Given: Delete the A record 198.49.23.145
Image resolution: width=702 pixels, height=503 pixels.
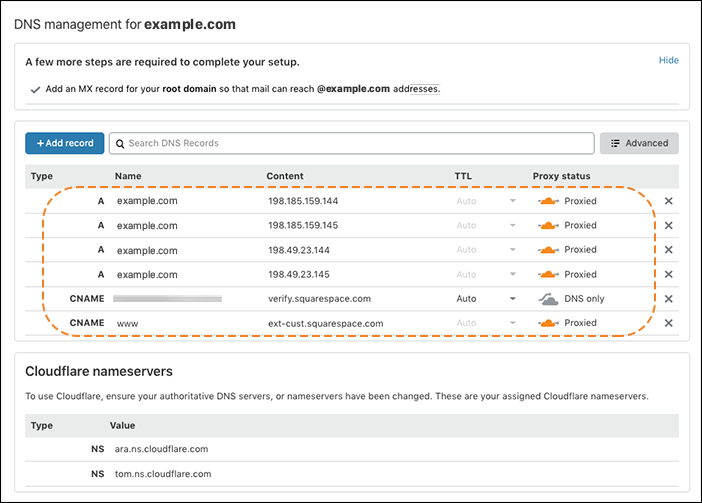Looking at the screenshot, I should [668, 274].
